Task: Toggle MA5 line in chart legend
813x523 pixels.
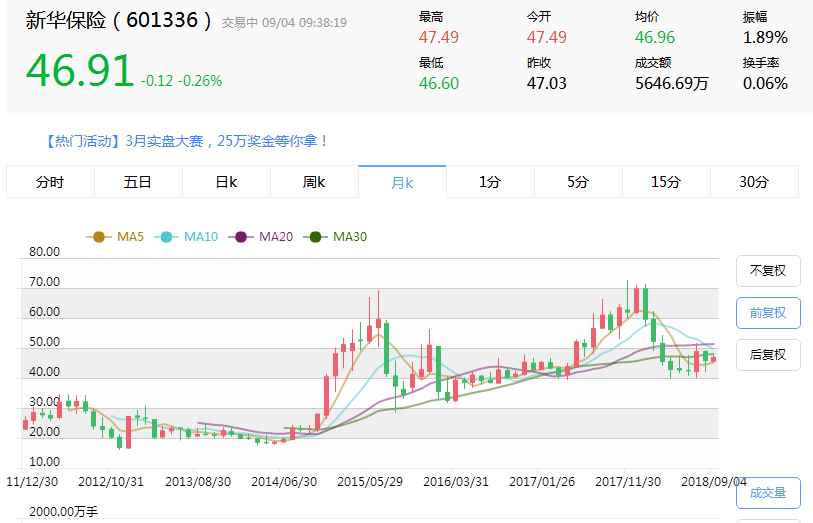Action: pos(118,237)
